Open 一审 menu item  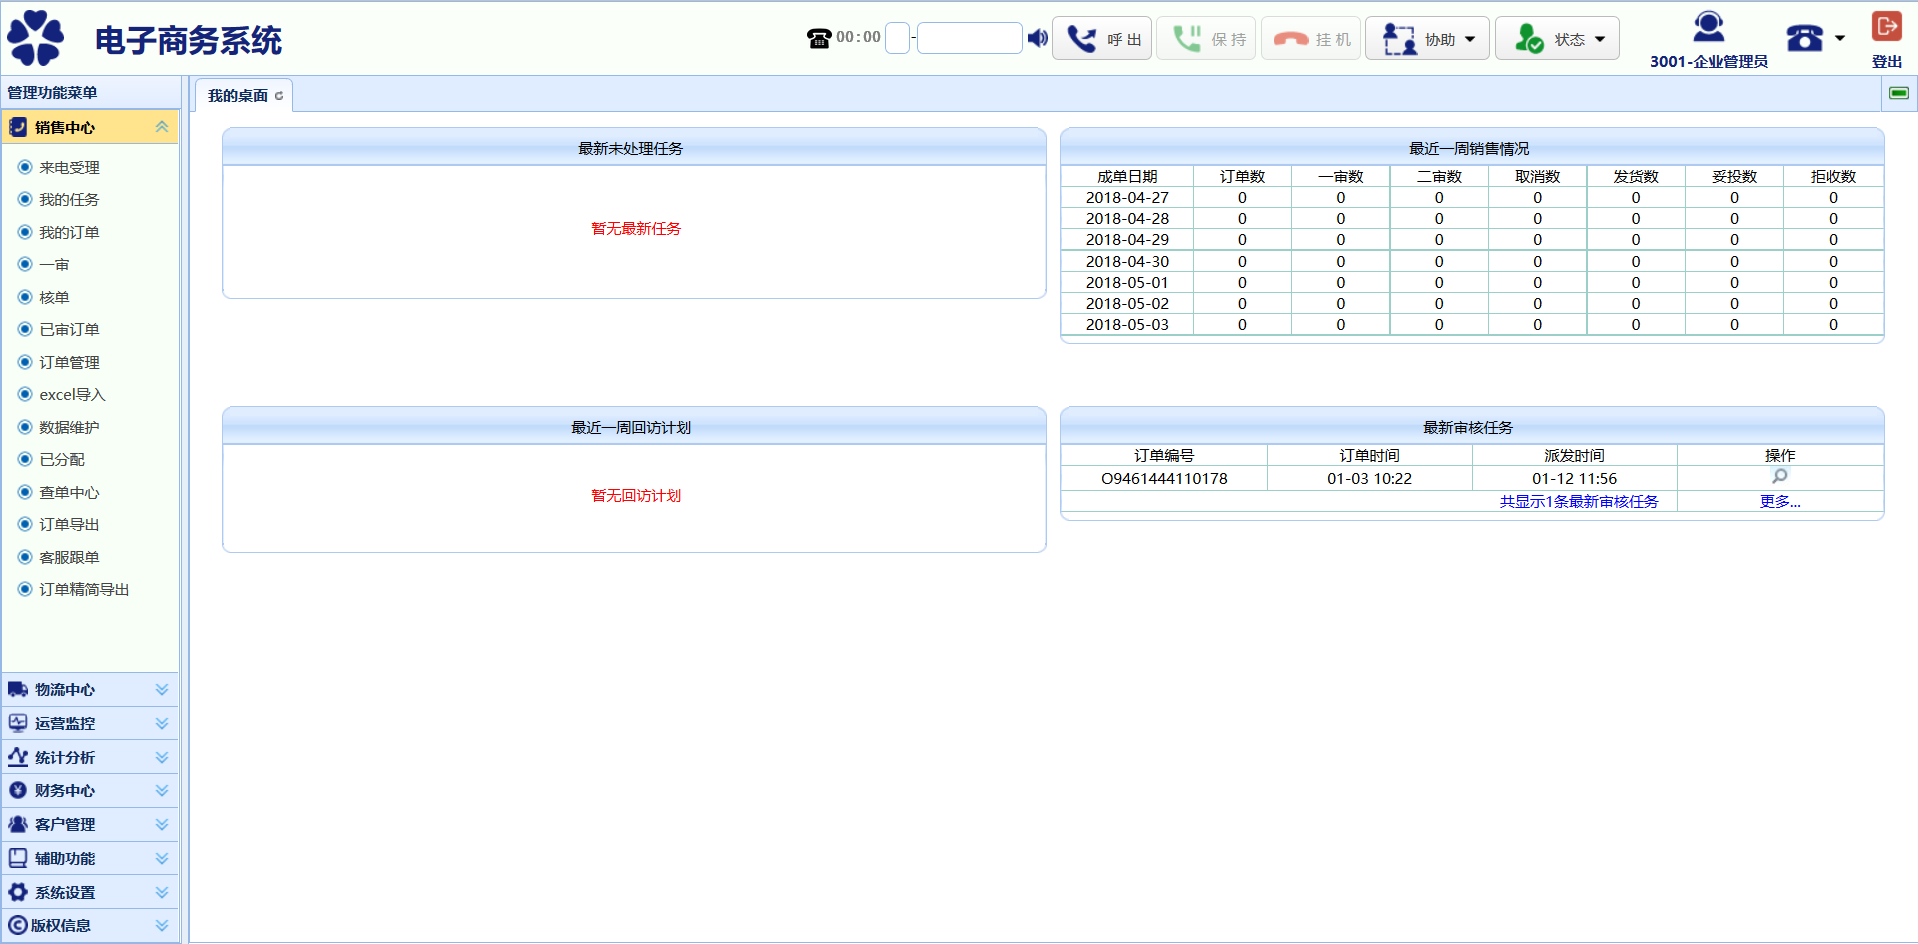click(x=54, y=264)
